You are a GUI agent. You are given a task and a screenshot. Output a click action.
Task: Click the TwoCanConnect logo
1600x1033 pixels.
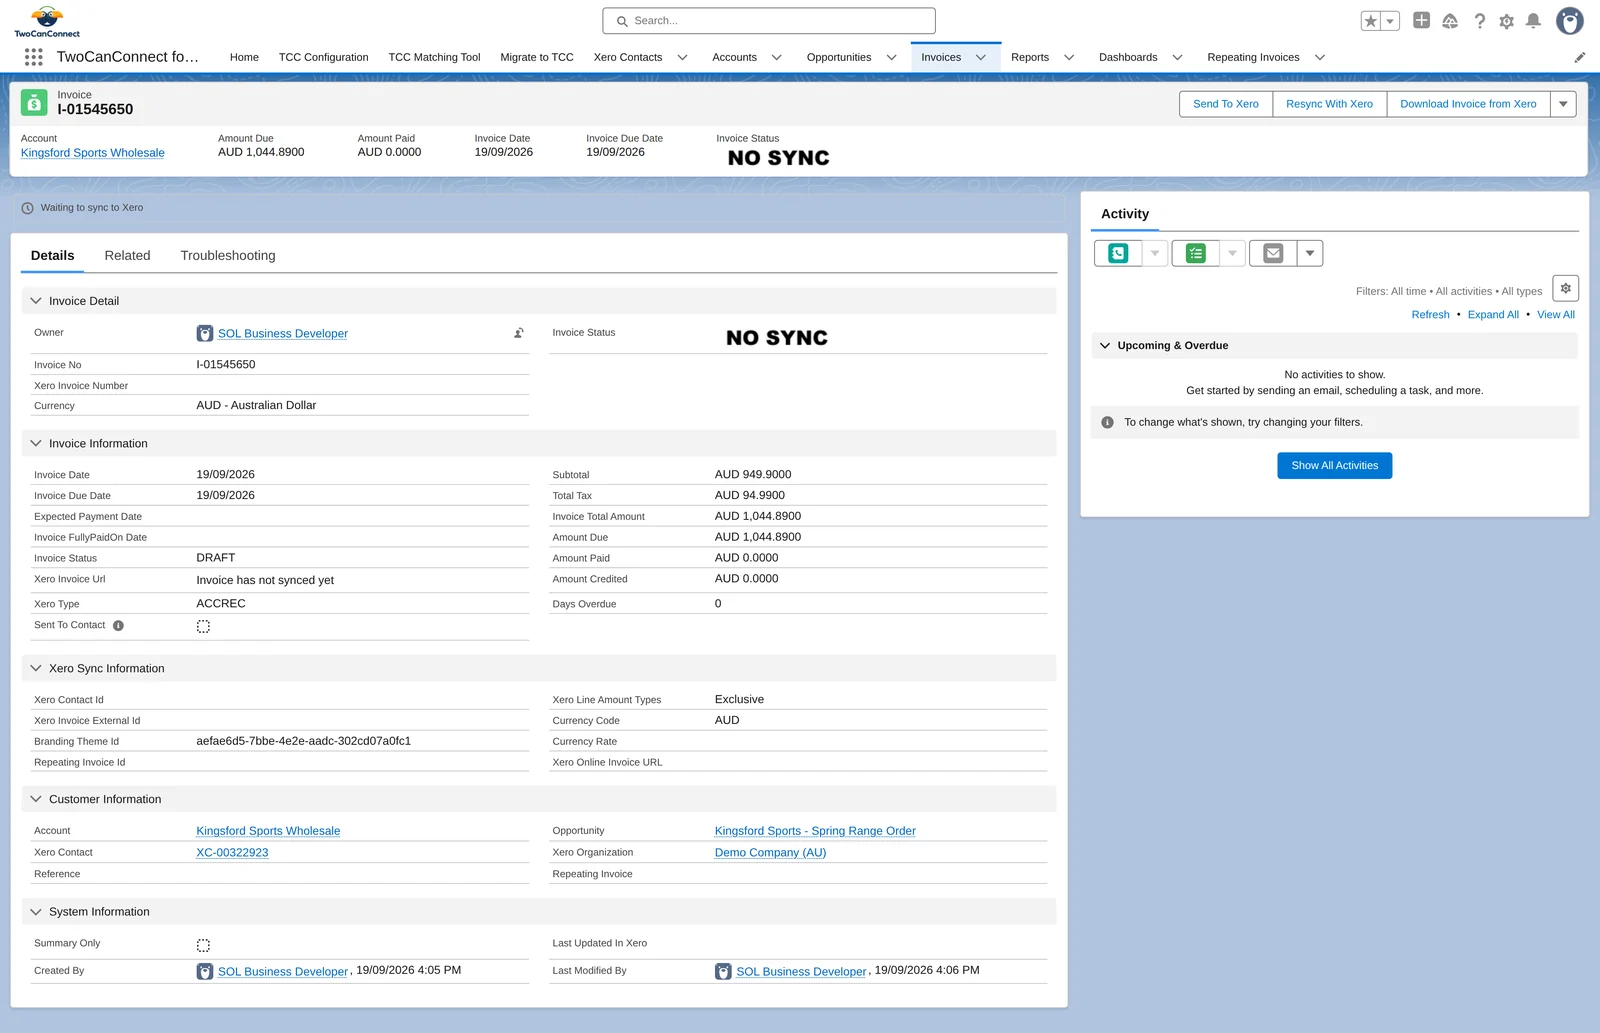(47, 22)
